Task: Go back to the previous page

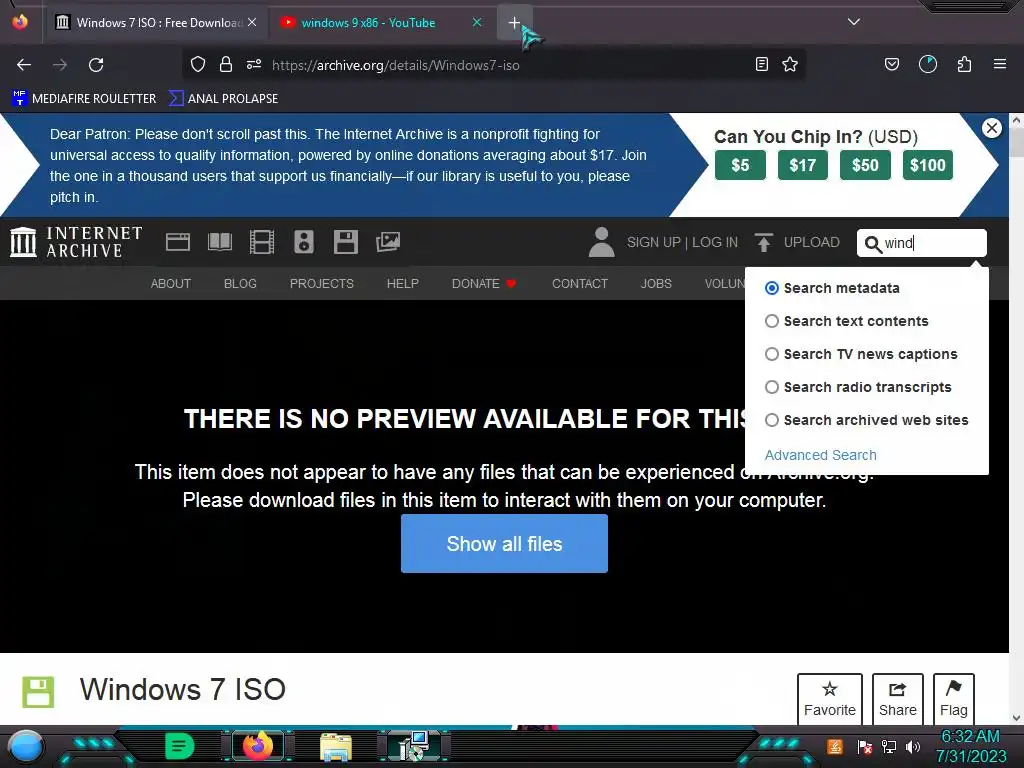Action: pyautogui.click(x=24, y=65)
